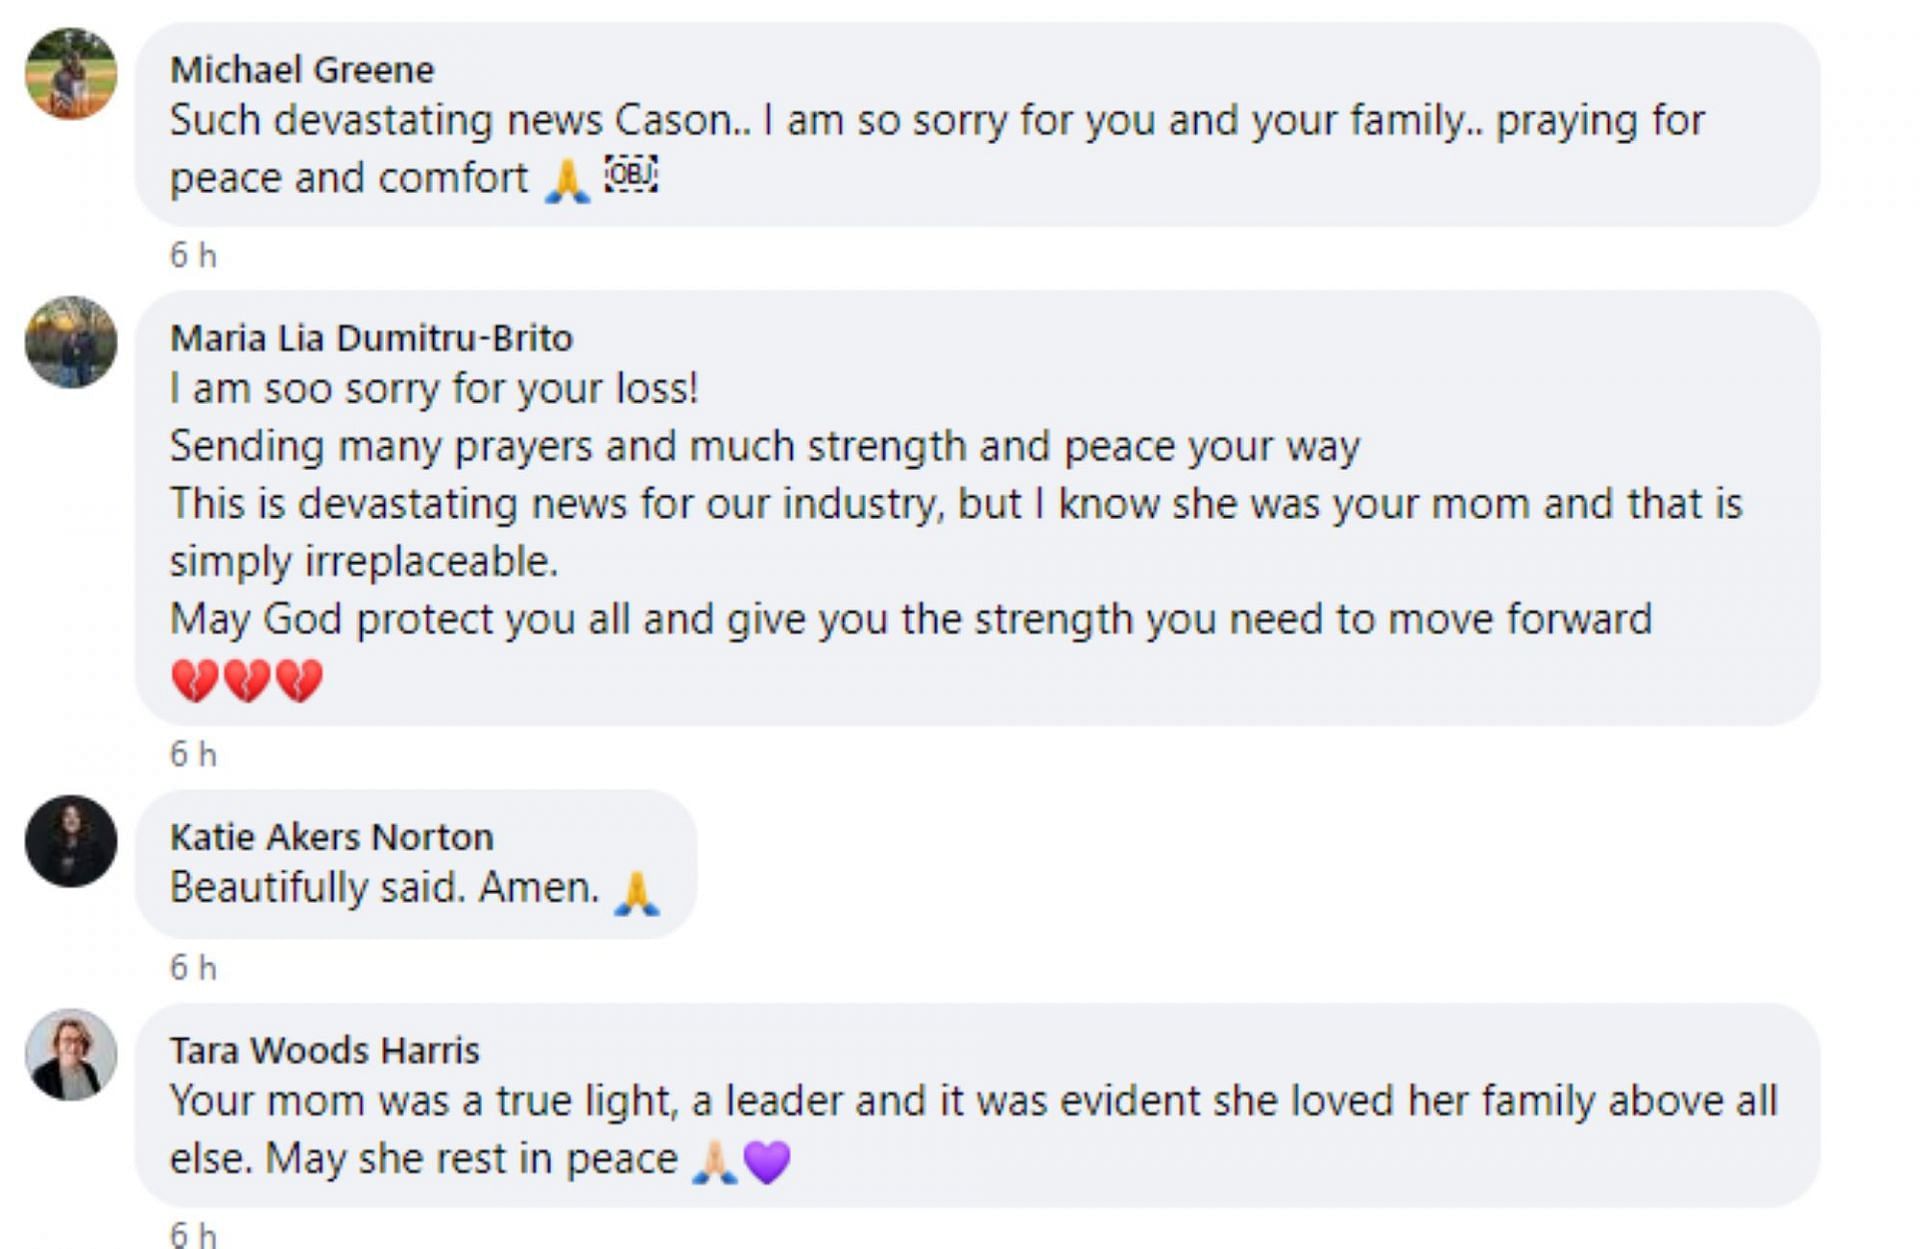Click the purple heart emoji in Tara's comment

click(768, 1162)
